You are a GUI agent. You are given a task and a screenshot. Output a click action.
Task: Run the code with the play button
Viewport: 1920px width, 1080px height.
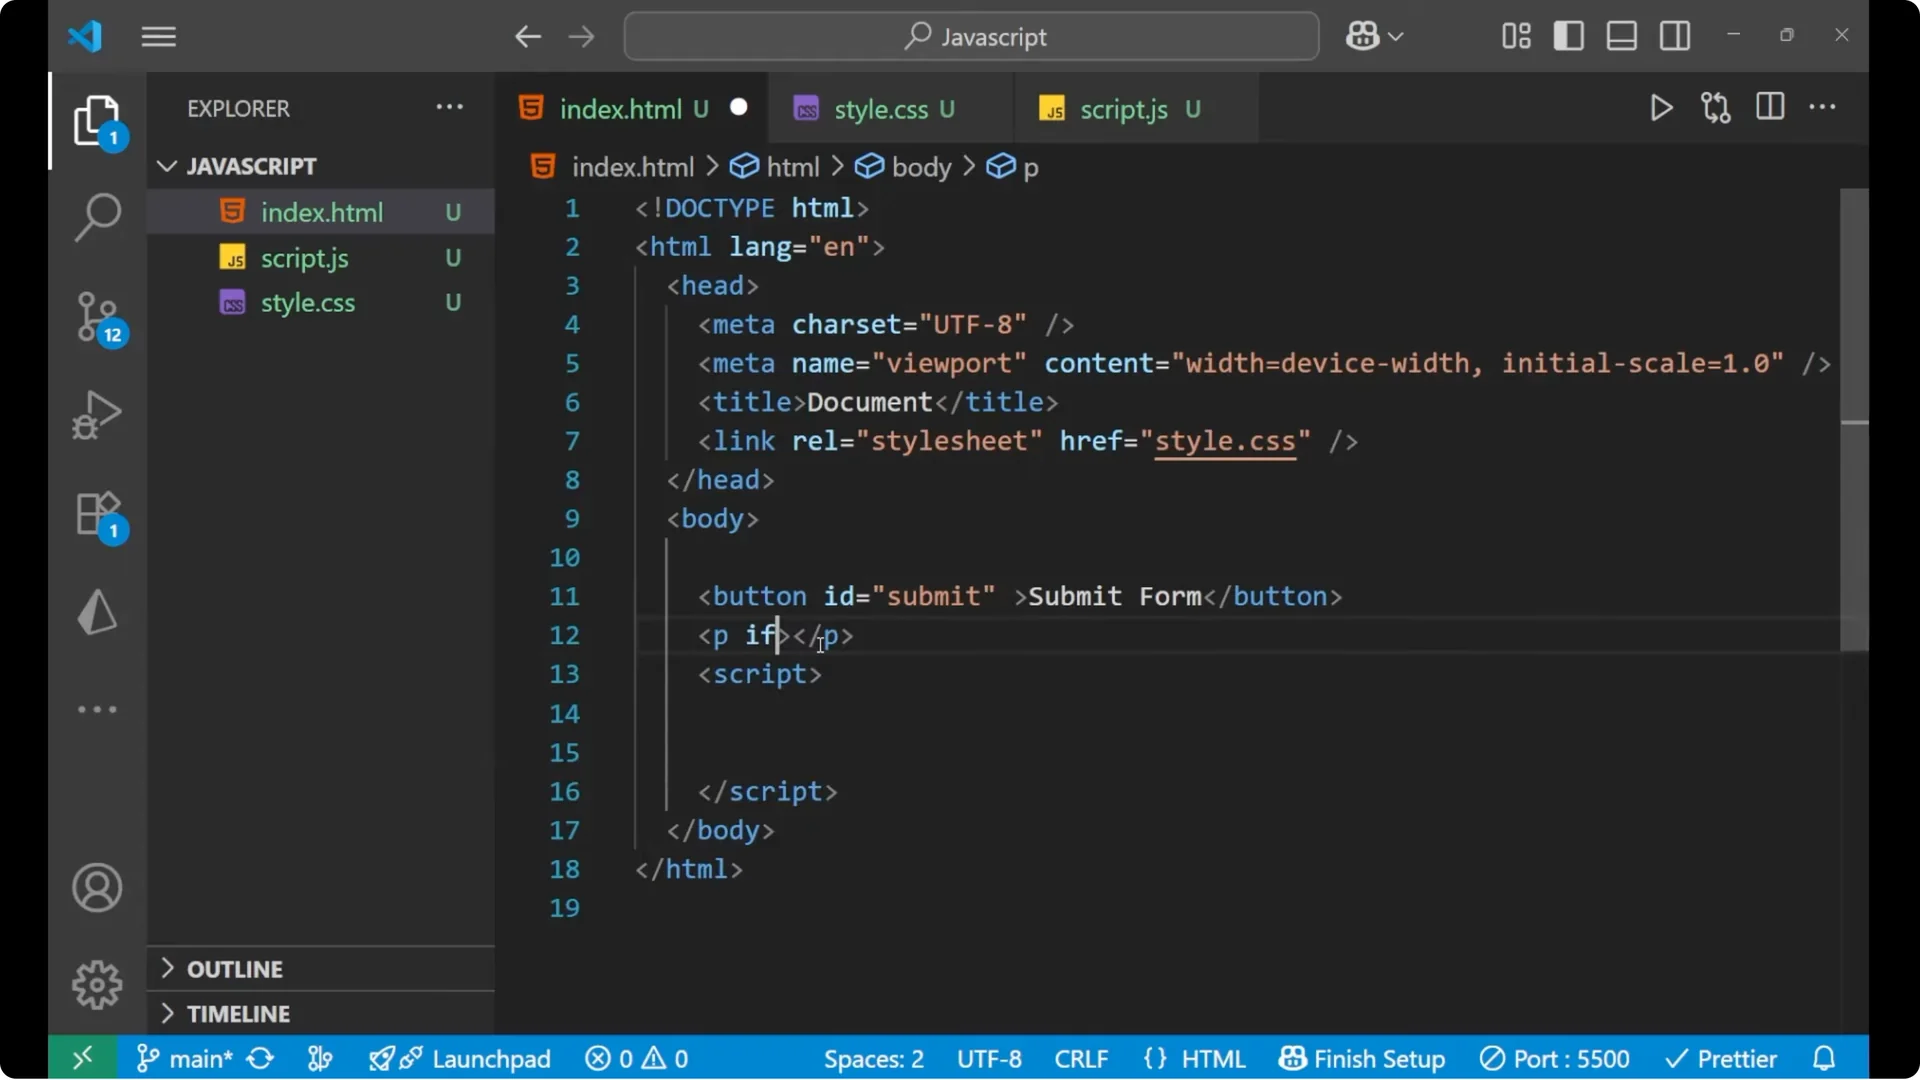(1661, 108)
